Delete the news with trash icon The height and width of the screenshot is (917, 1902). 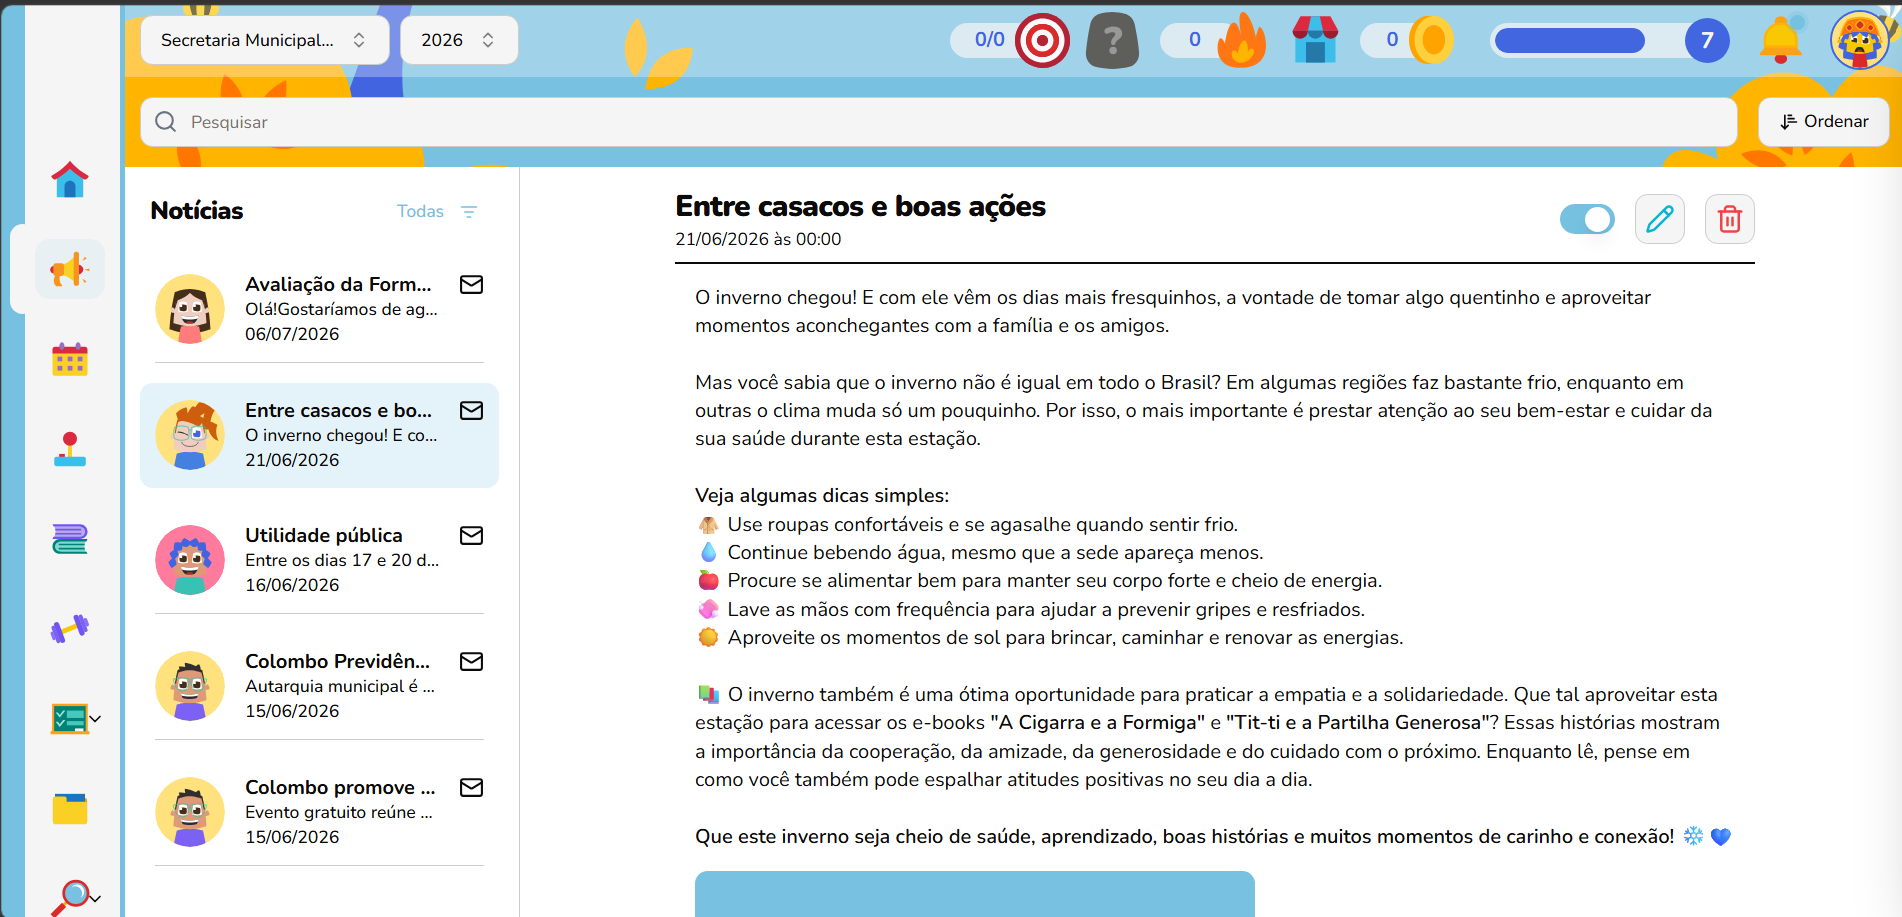tap(1730, 219)
